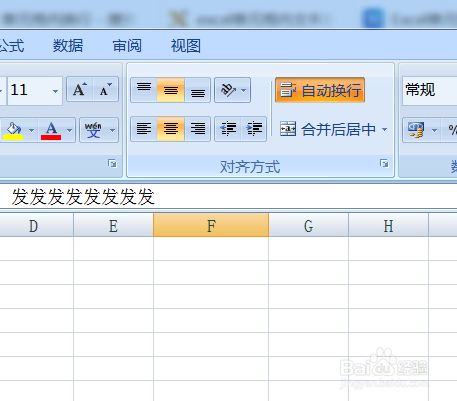The height and width of the screenshot is (401, 457).
Task: Open font color dropdown arrow
Action: click(69, 130)
